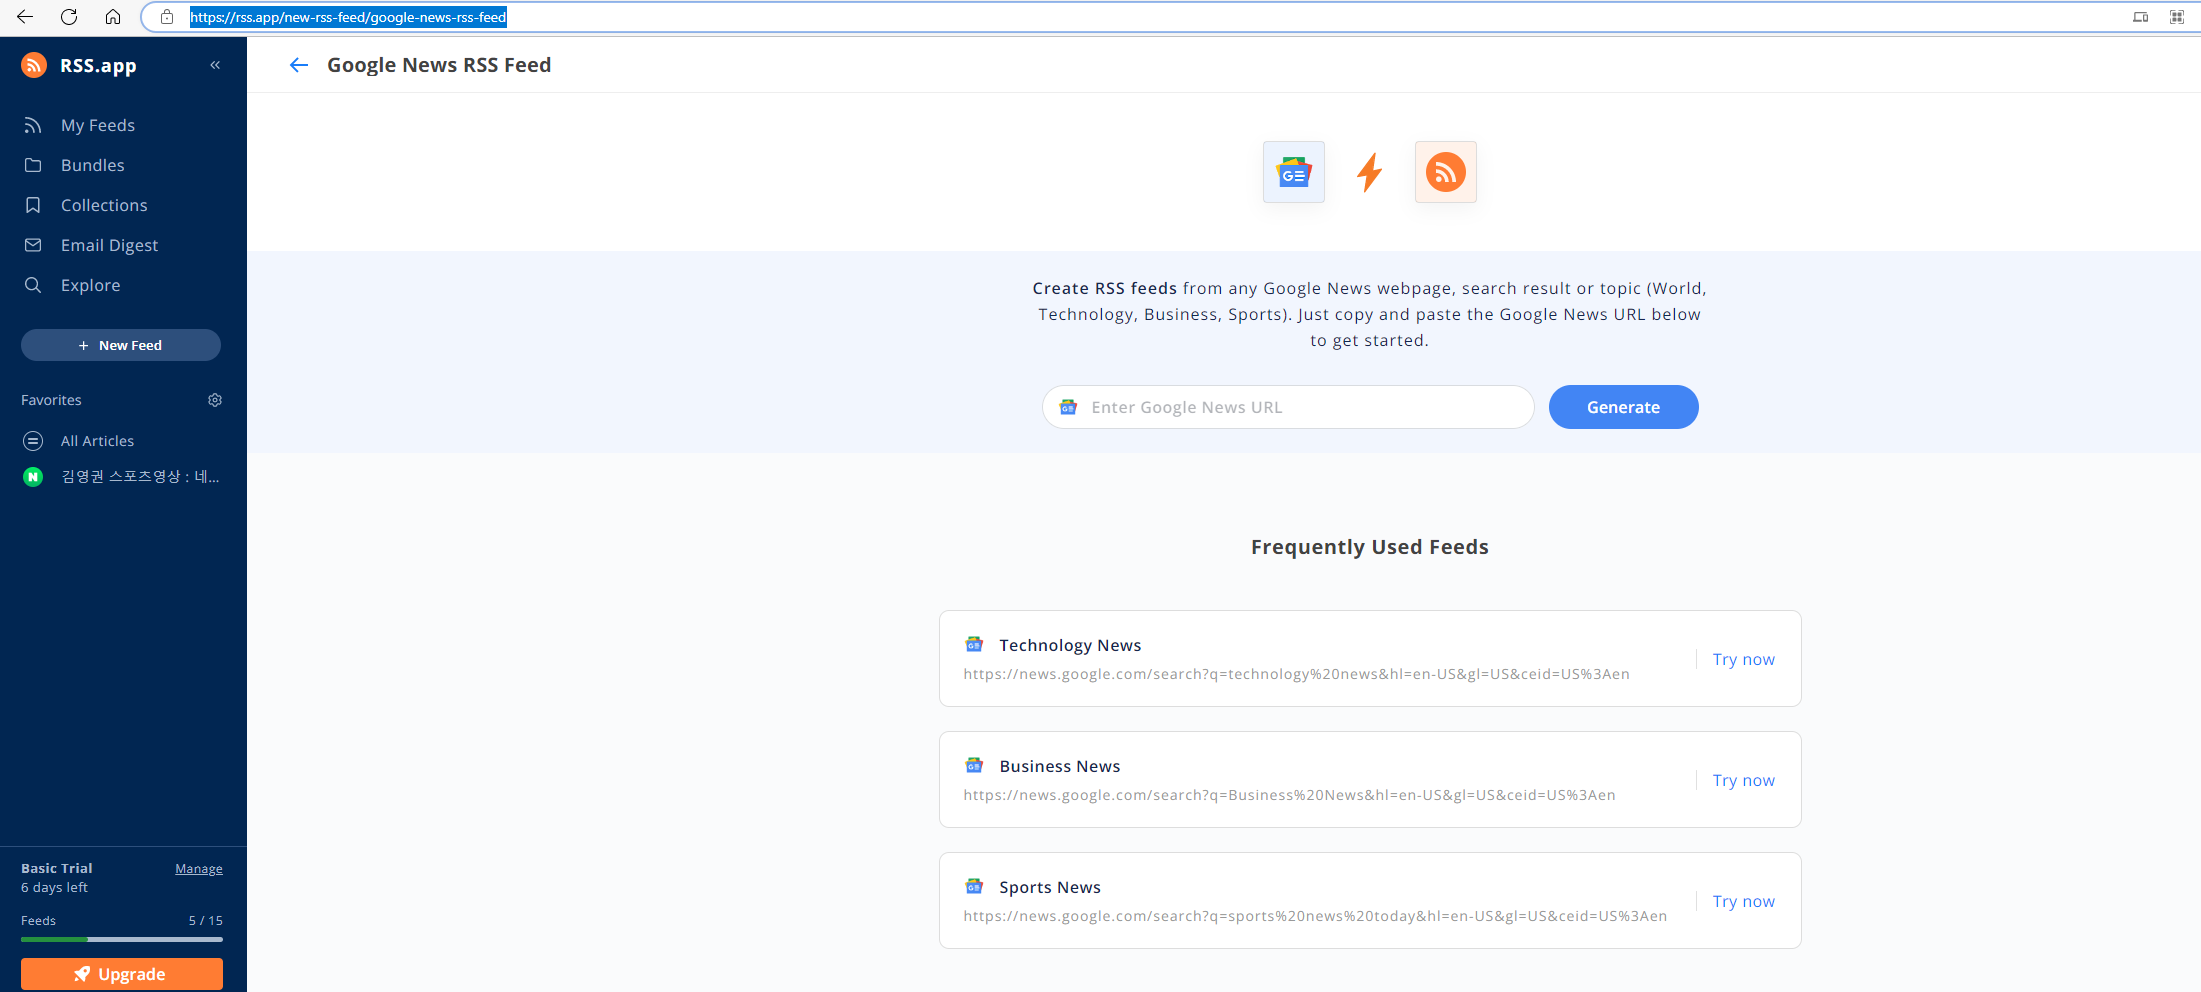The height and width of the screenshot is (992, 2201).
Task: Click the Manage plan link
Action: (199, 869)
